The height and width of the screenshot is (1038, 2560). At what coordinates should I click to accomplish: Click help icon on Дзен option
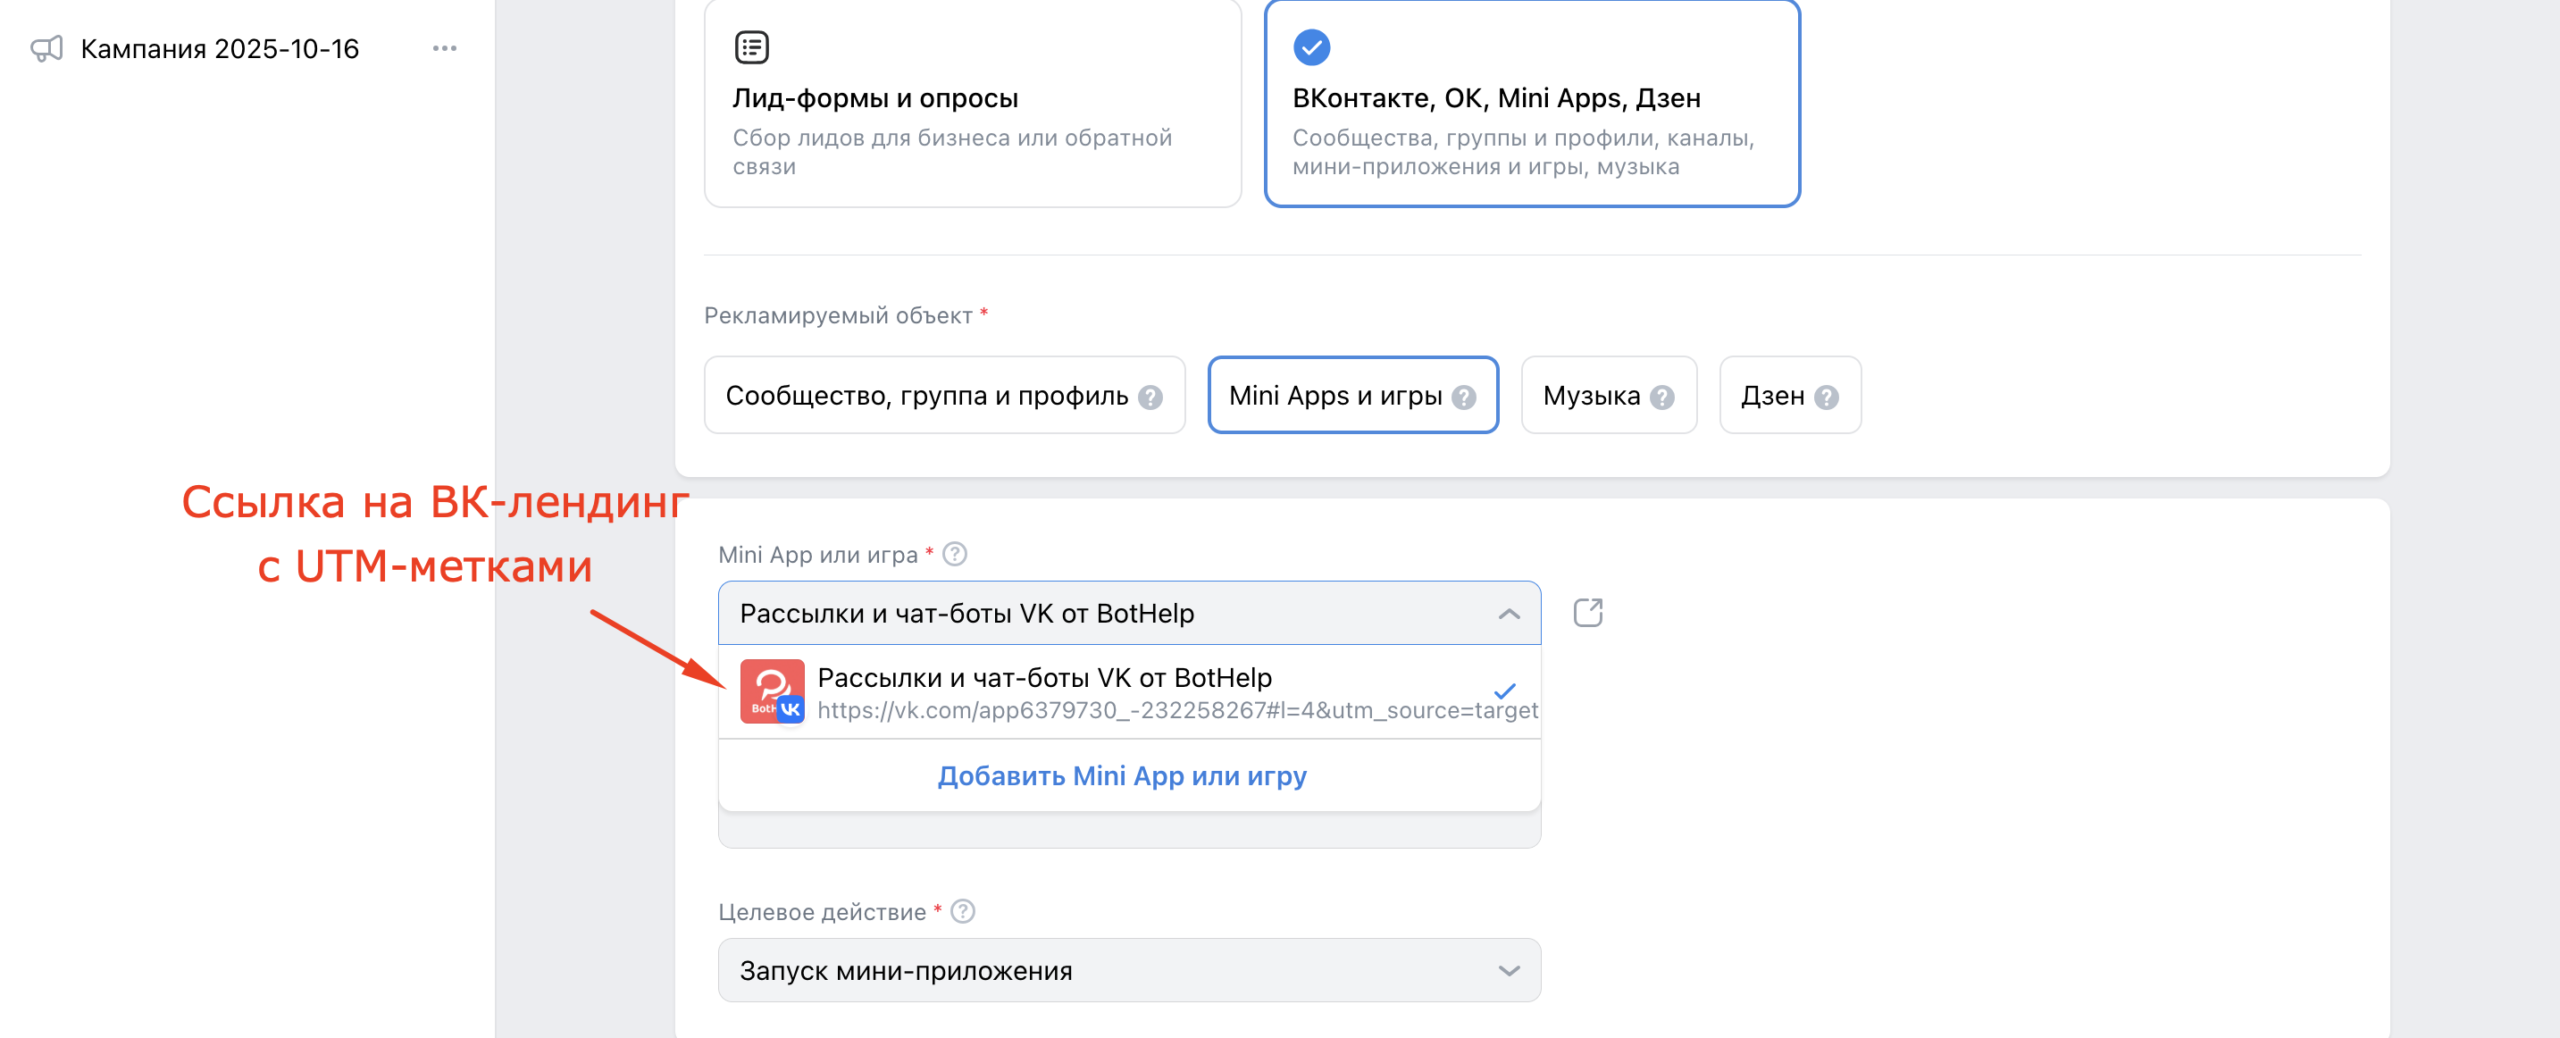point(1826,397)
